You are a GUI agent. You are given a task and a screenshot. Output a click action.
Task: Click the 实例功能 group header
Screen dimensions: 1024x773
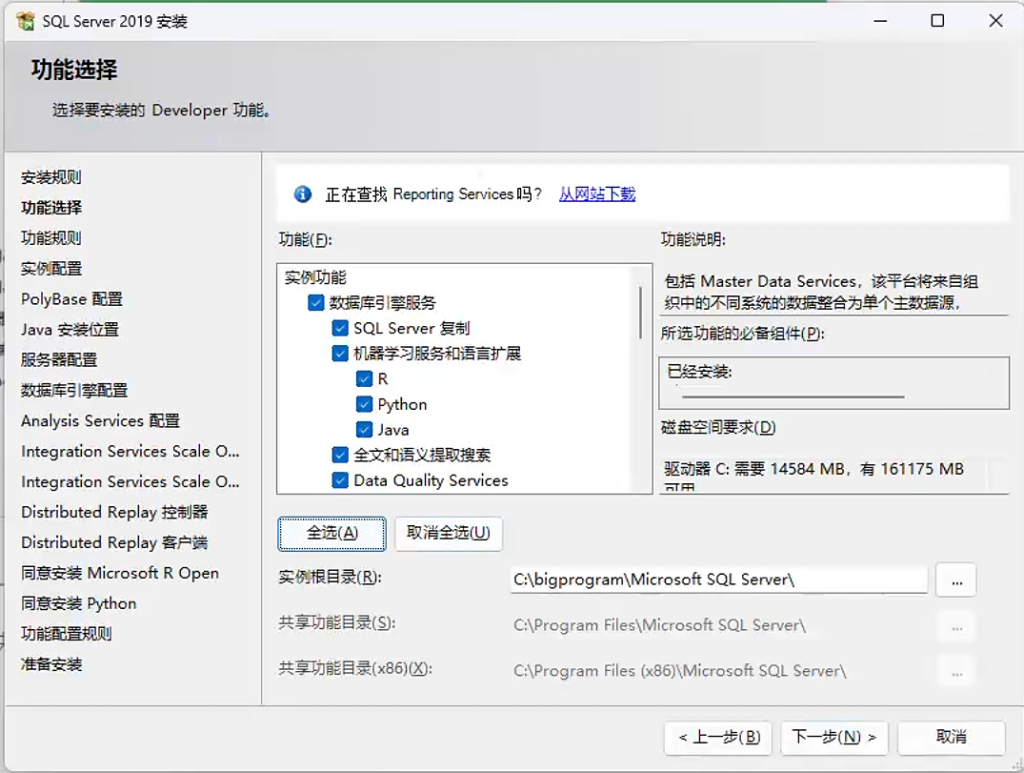point(315,277)
